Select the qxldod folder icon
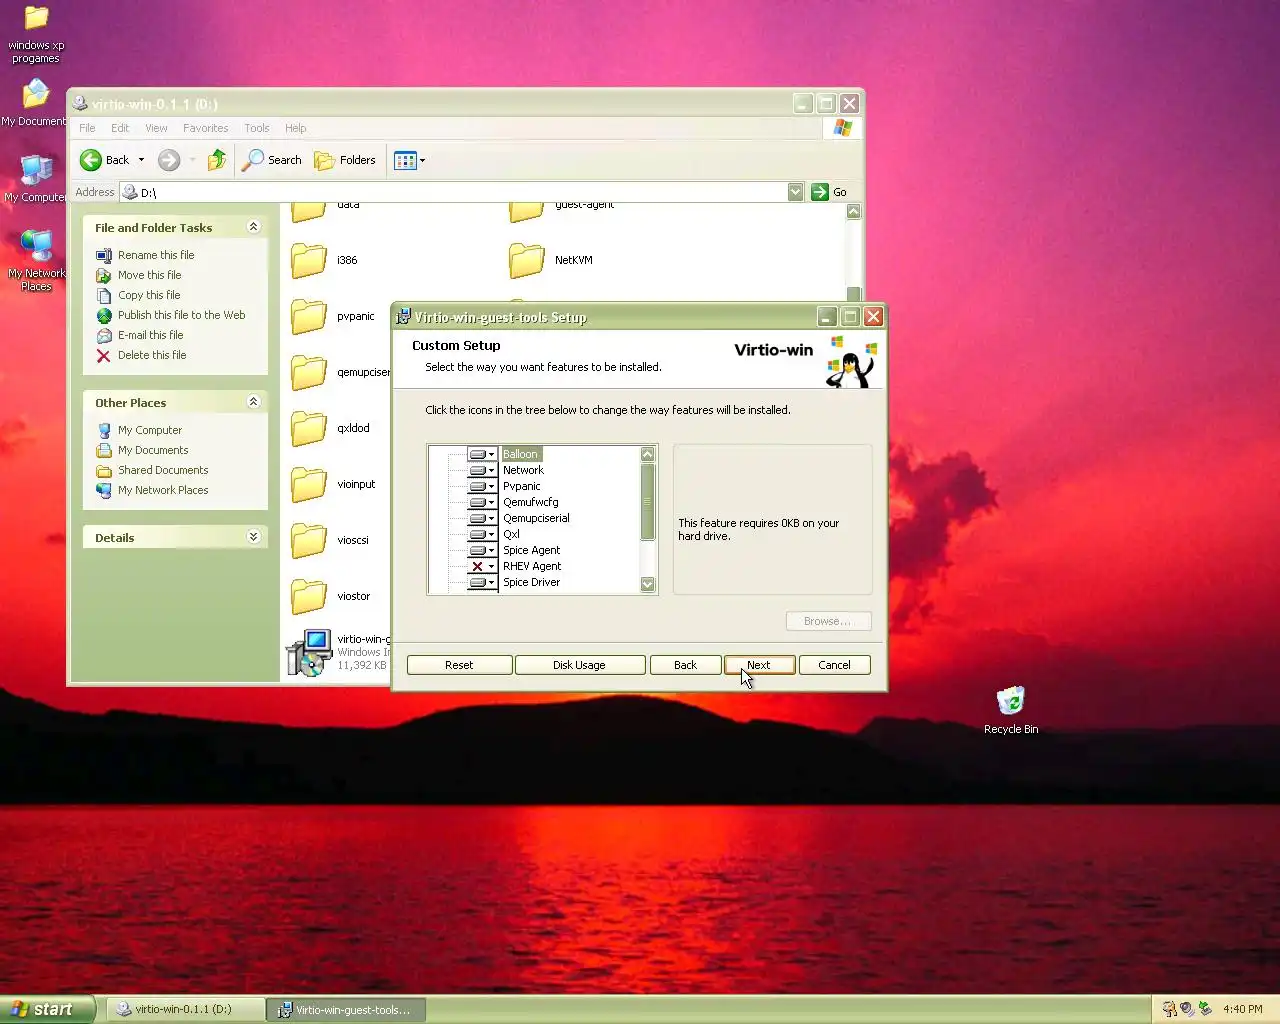This screenshot has width=1280, height=1024. click(x=309, y=428)
